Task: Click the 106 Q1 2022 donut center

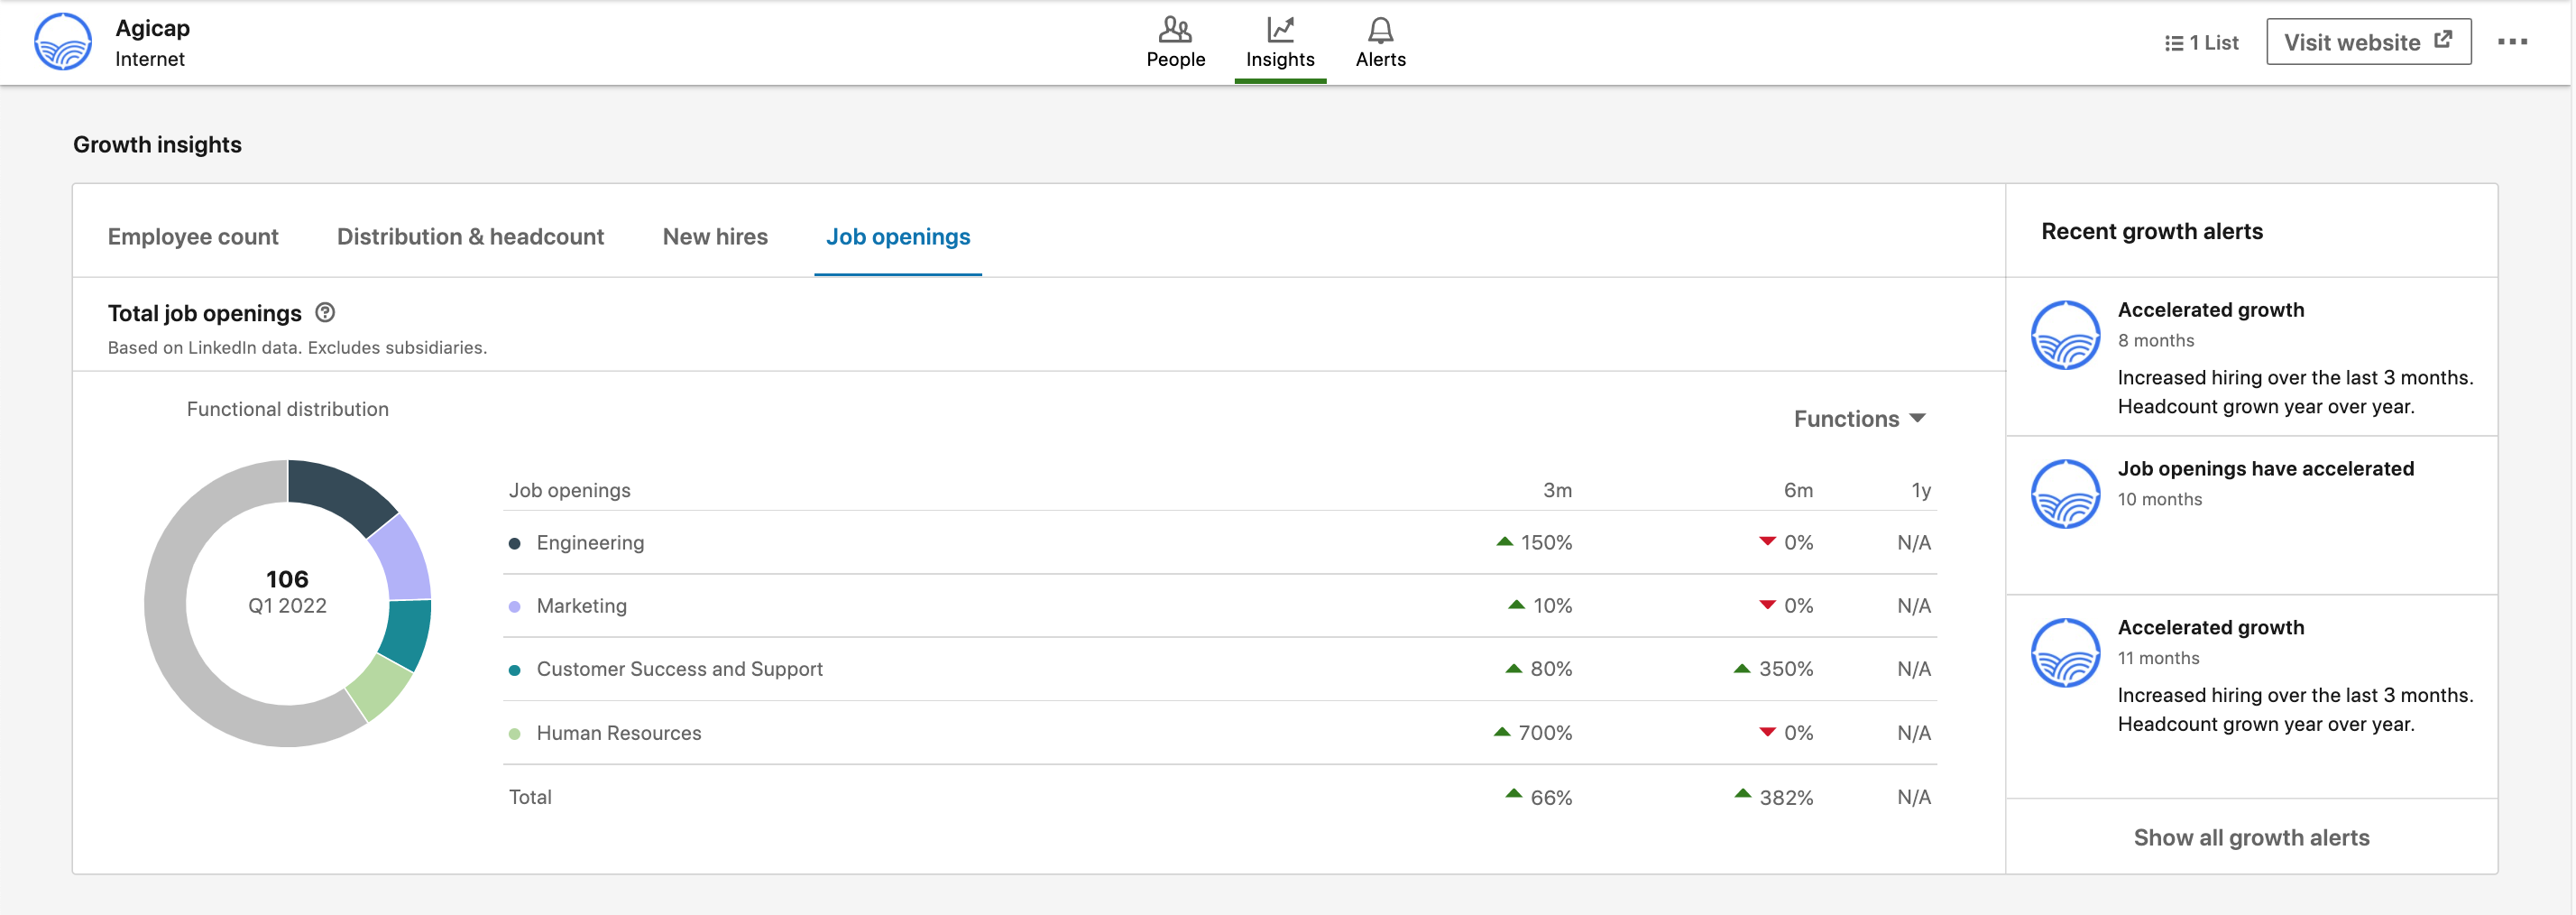Action: (287, 592)
